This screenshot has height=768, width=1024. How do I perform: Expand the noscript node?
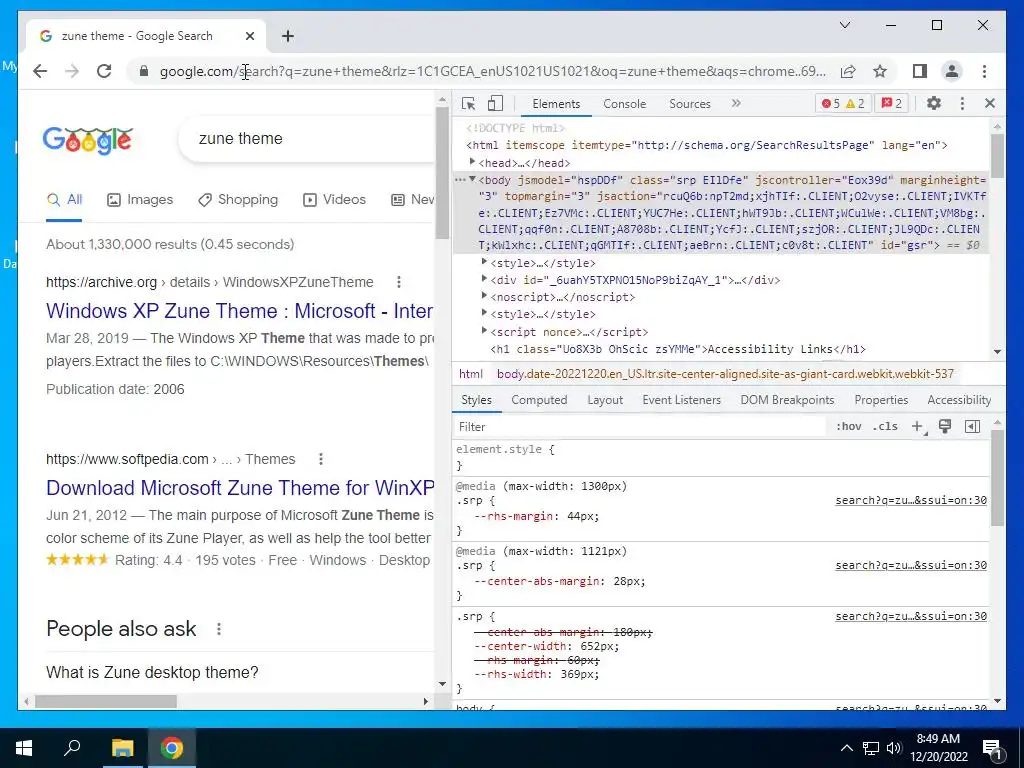pos(484,295)
